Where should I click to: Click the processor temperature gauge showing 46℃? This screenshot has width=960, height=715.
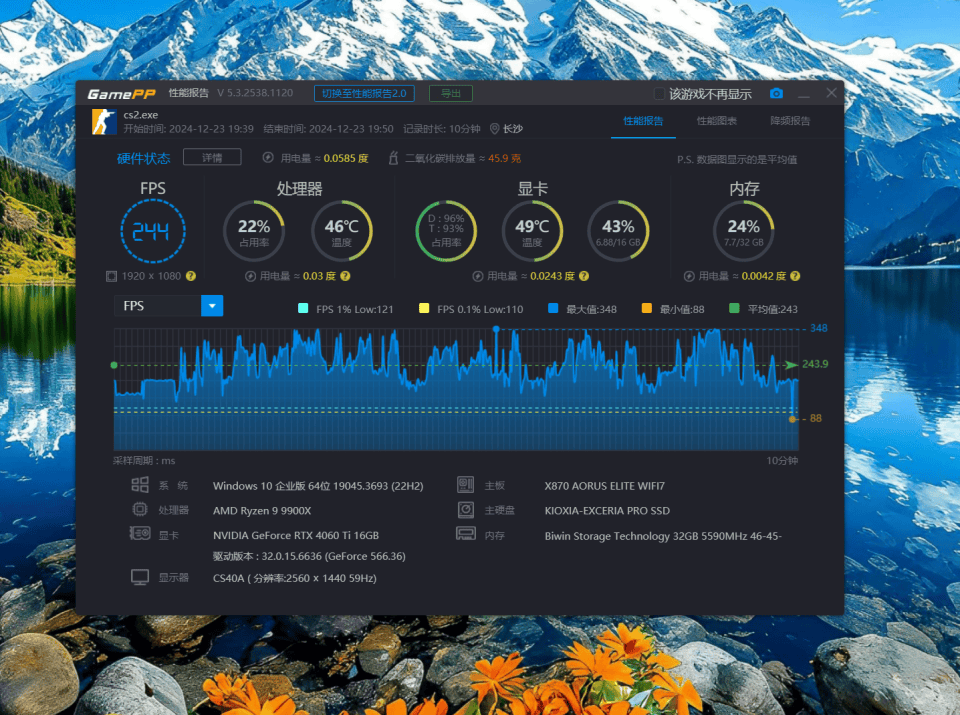coord(342,231)
